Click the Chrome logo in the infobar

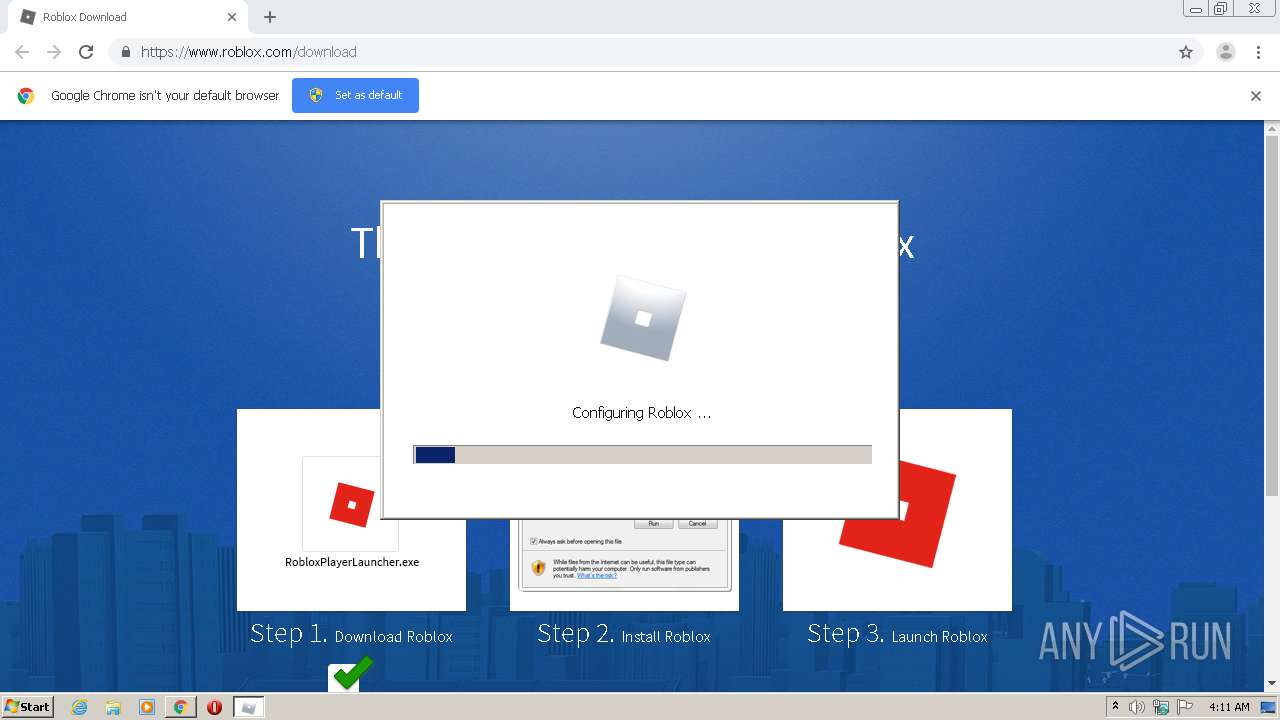point(26,96)
